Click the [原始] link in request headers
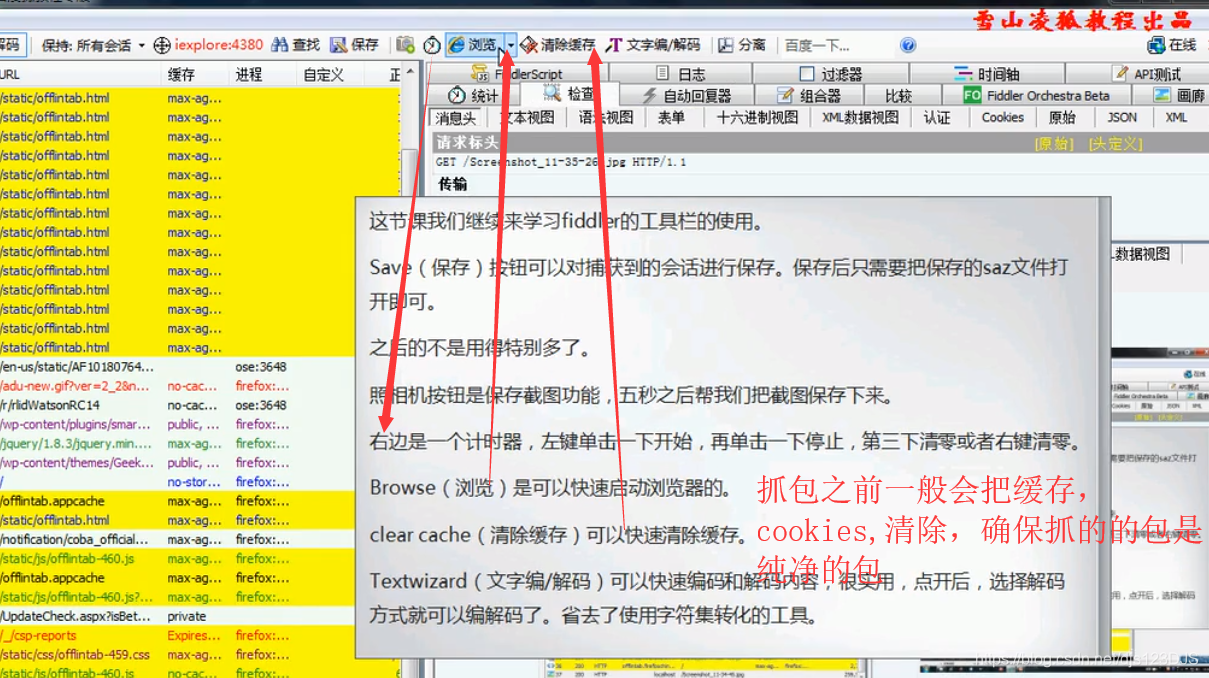The height and width of the screenshot is (678, 1209). (1054, 143)
